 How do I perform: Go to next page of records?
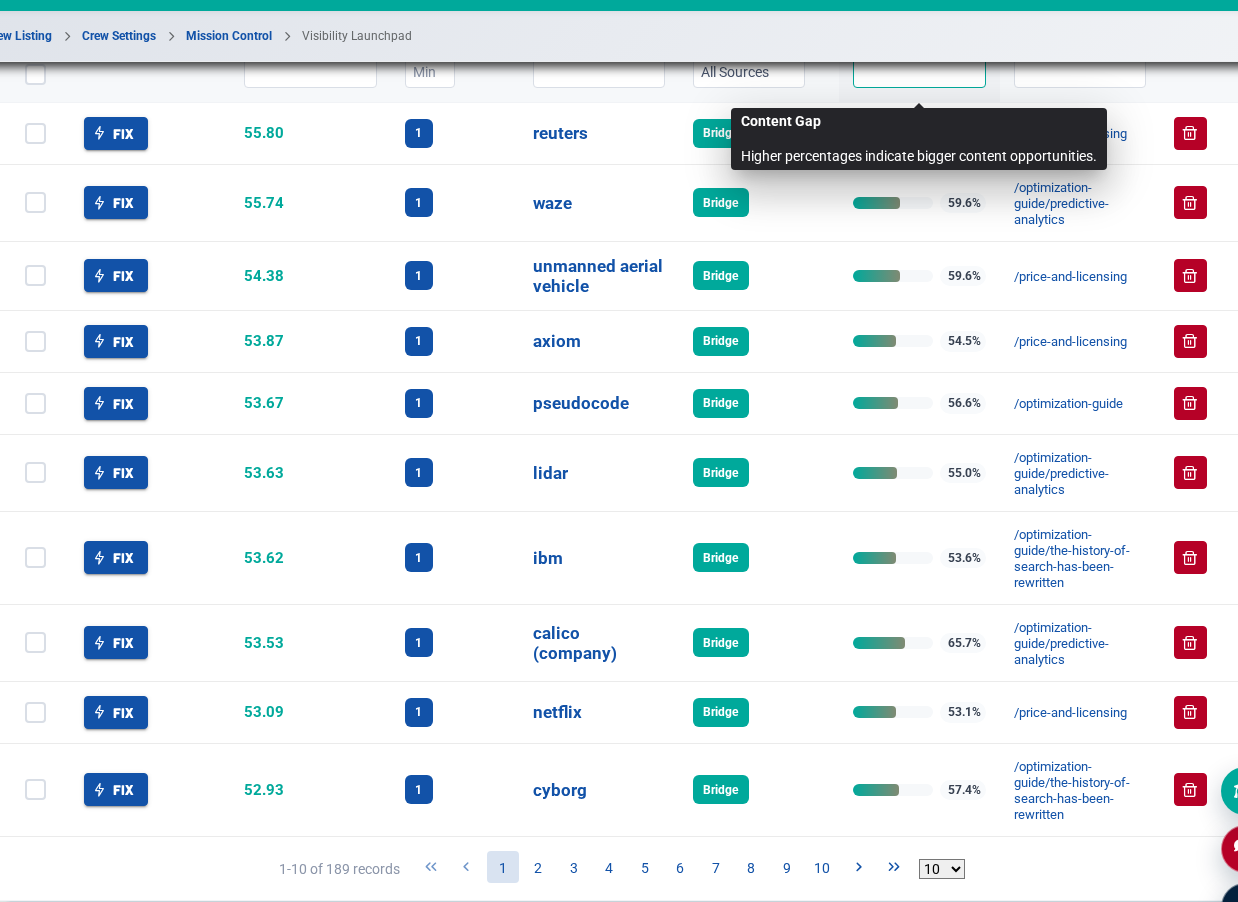858,867
